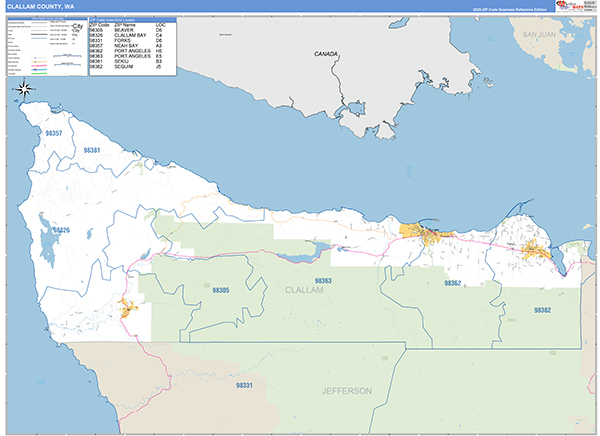Select ZIP label 98305 on the map

(x=220, y=290)
